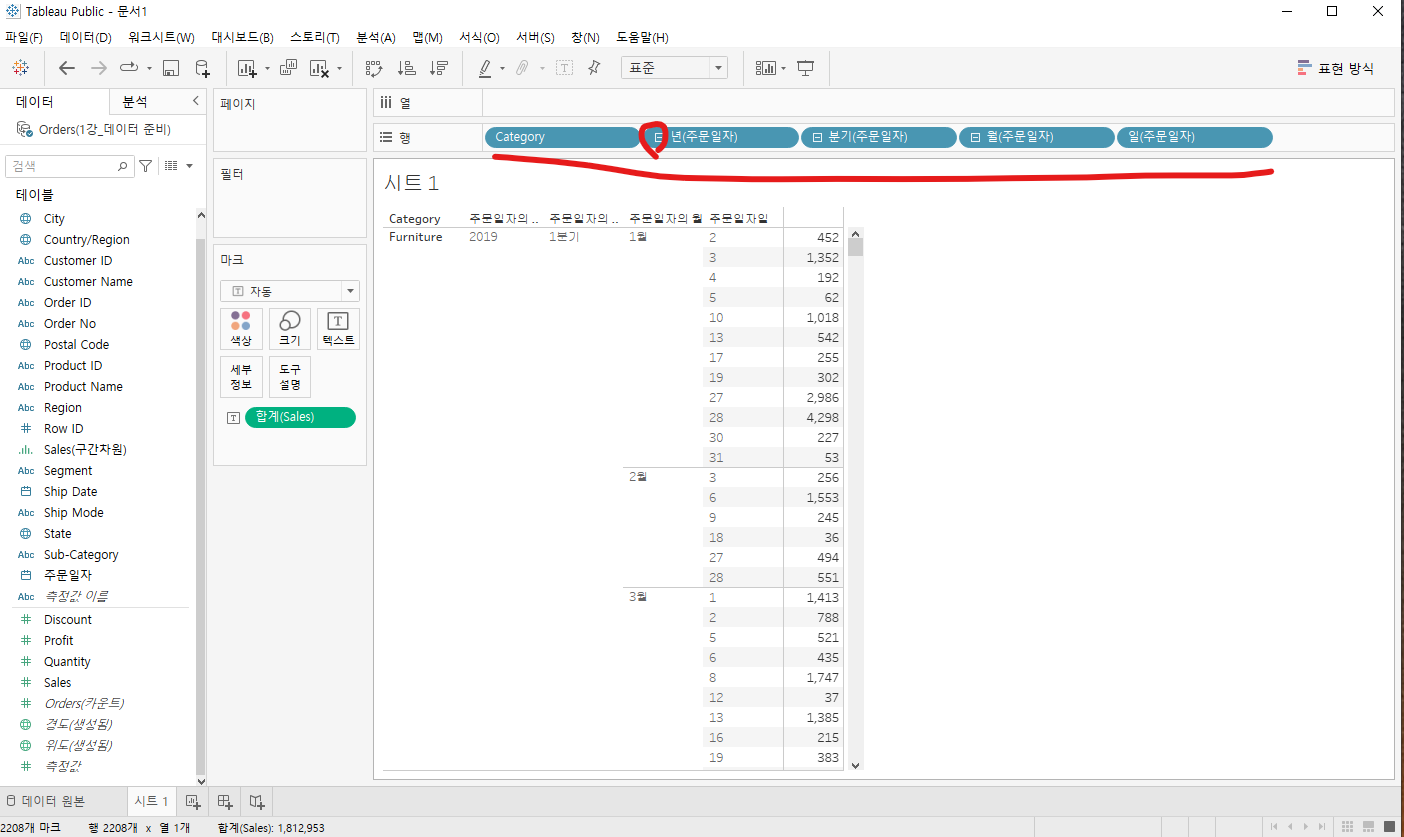Open the 워크시트(W) menu
1404x837 pixels.
click(x=161, y=37)
